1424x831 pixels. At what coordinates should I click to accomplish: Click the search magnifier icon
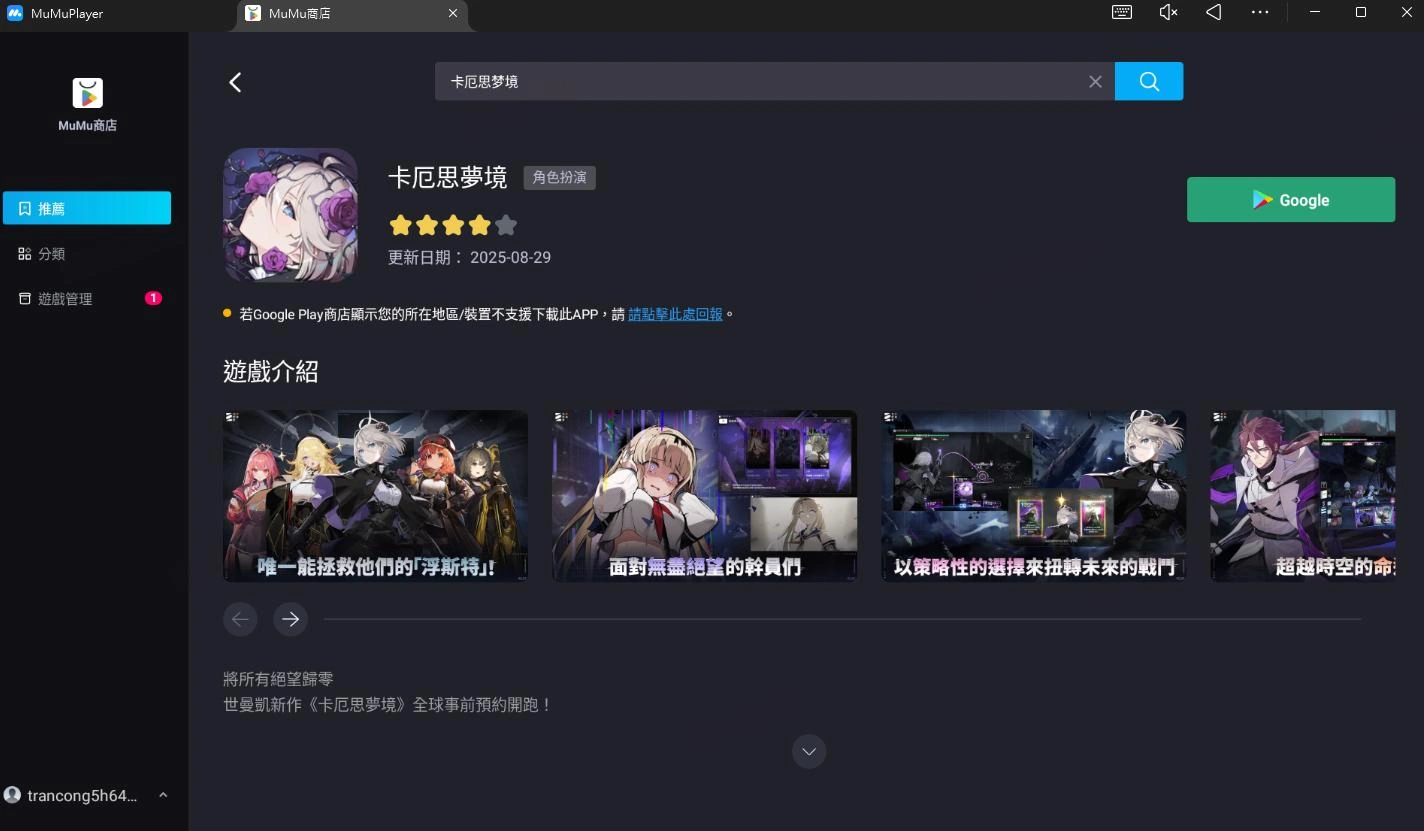1148,81
